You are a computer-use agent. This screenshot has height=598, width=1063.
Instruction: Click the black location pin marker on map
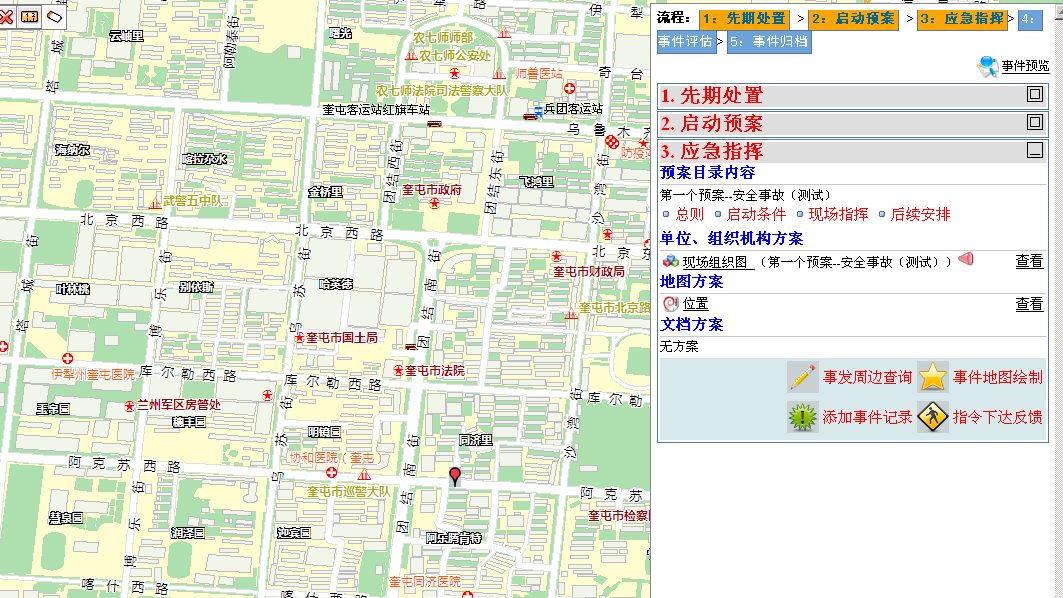[455, 476]
